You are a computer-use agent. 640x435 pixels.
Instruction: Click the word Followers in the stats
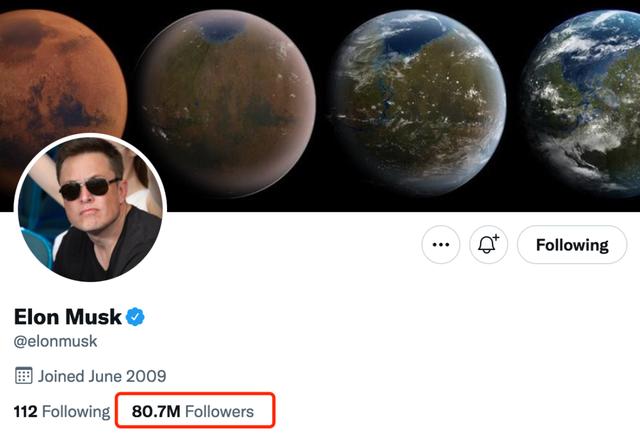pyautogui.click(x=220, y=411)
